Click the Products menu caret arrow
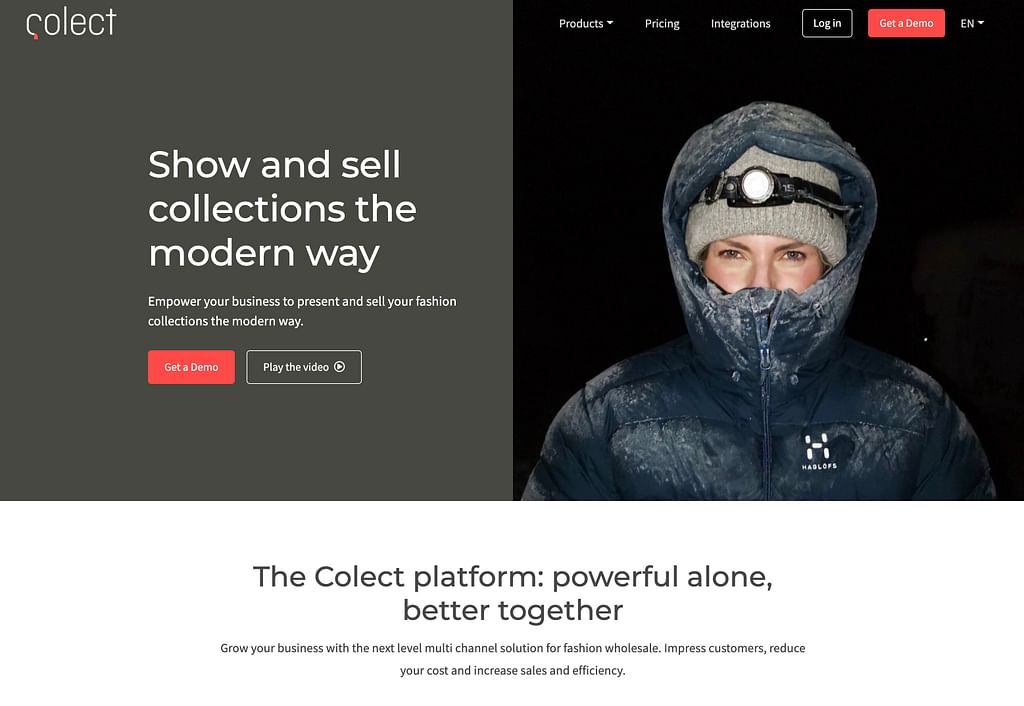This screenshot has width=1024, height=706. pyautogui.click(x=610, y=23)
